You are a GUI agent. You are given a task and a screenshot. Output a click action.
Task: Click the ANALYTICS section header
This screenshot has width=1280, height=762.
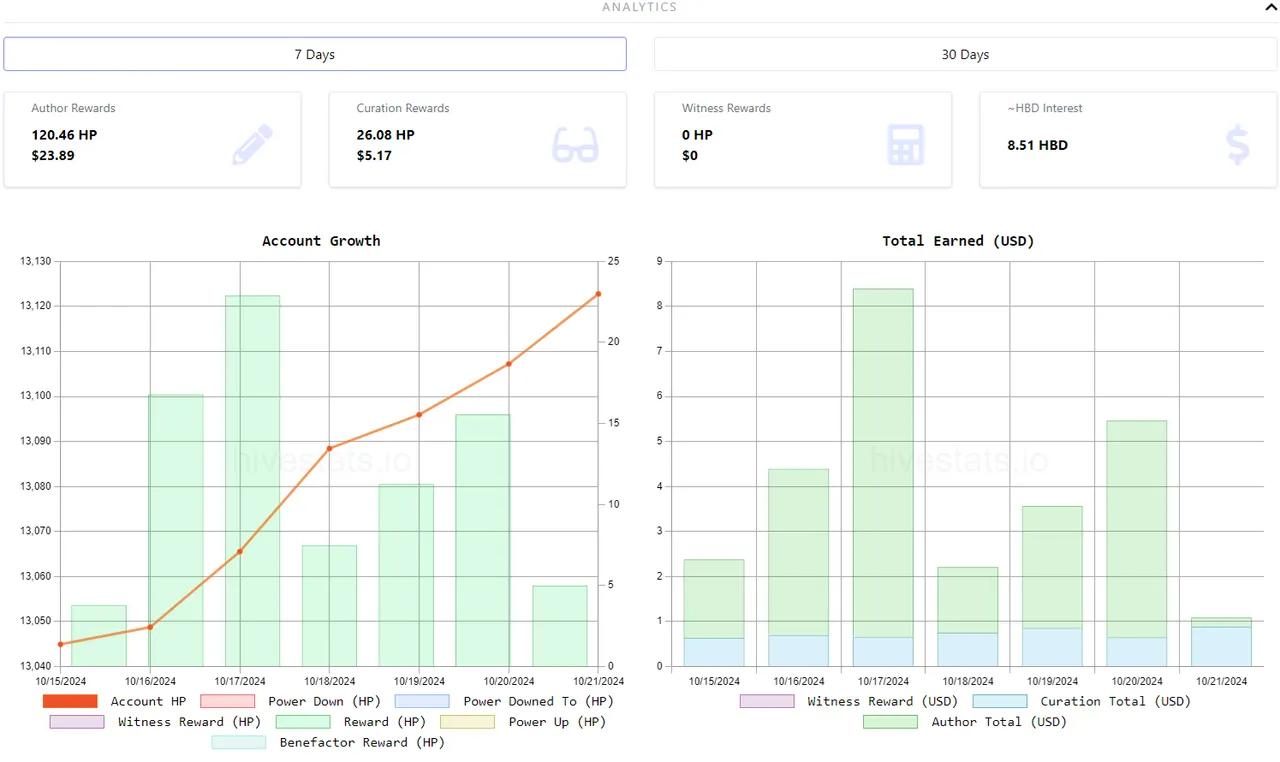(639, 7)
